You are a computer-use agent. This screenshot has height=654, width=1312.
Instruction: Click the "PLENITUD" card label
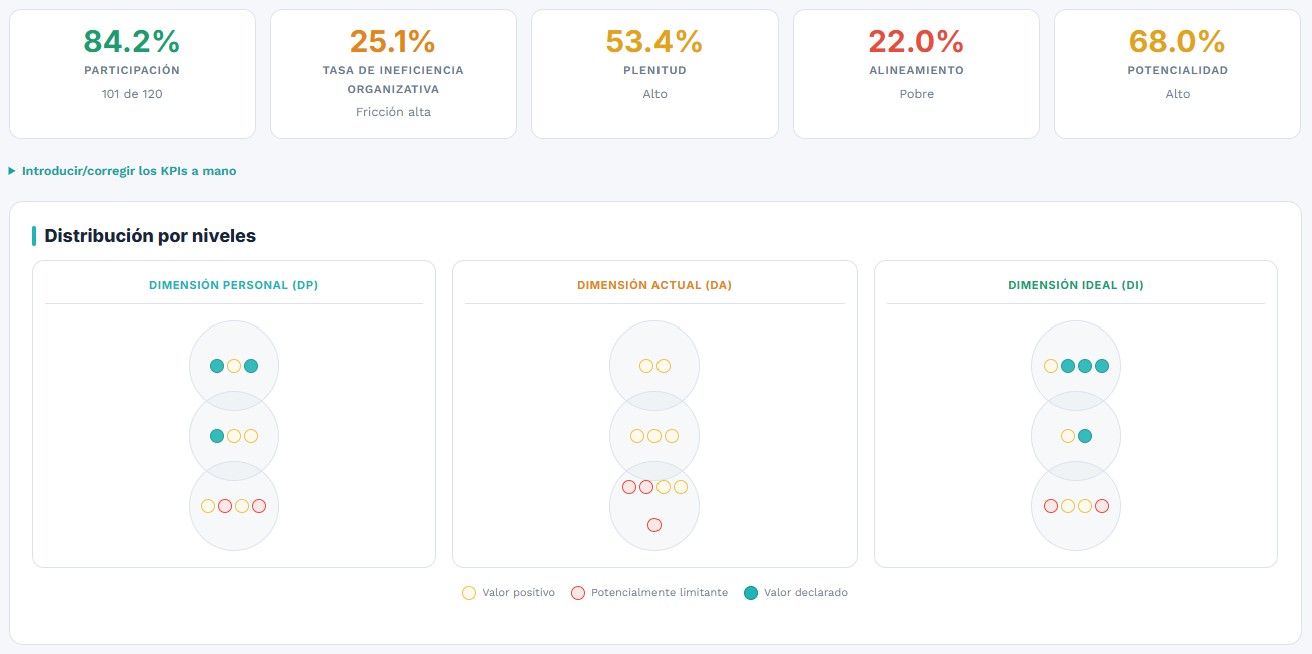pyautogui.click(x=654, y=71)
